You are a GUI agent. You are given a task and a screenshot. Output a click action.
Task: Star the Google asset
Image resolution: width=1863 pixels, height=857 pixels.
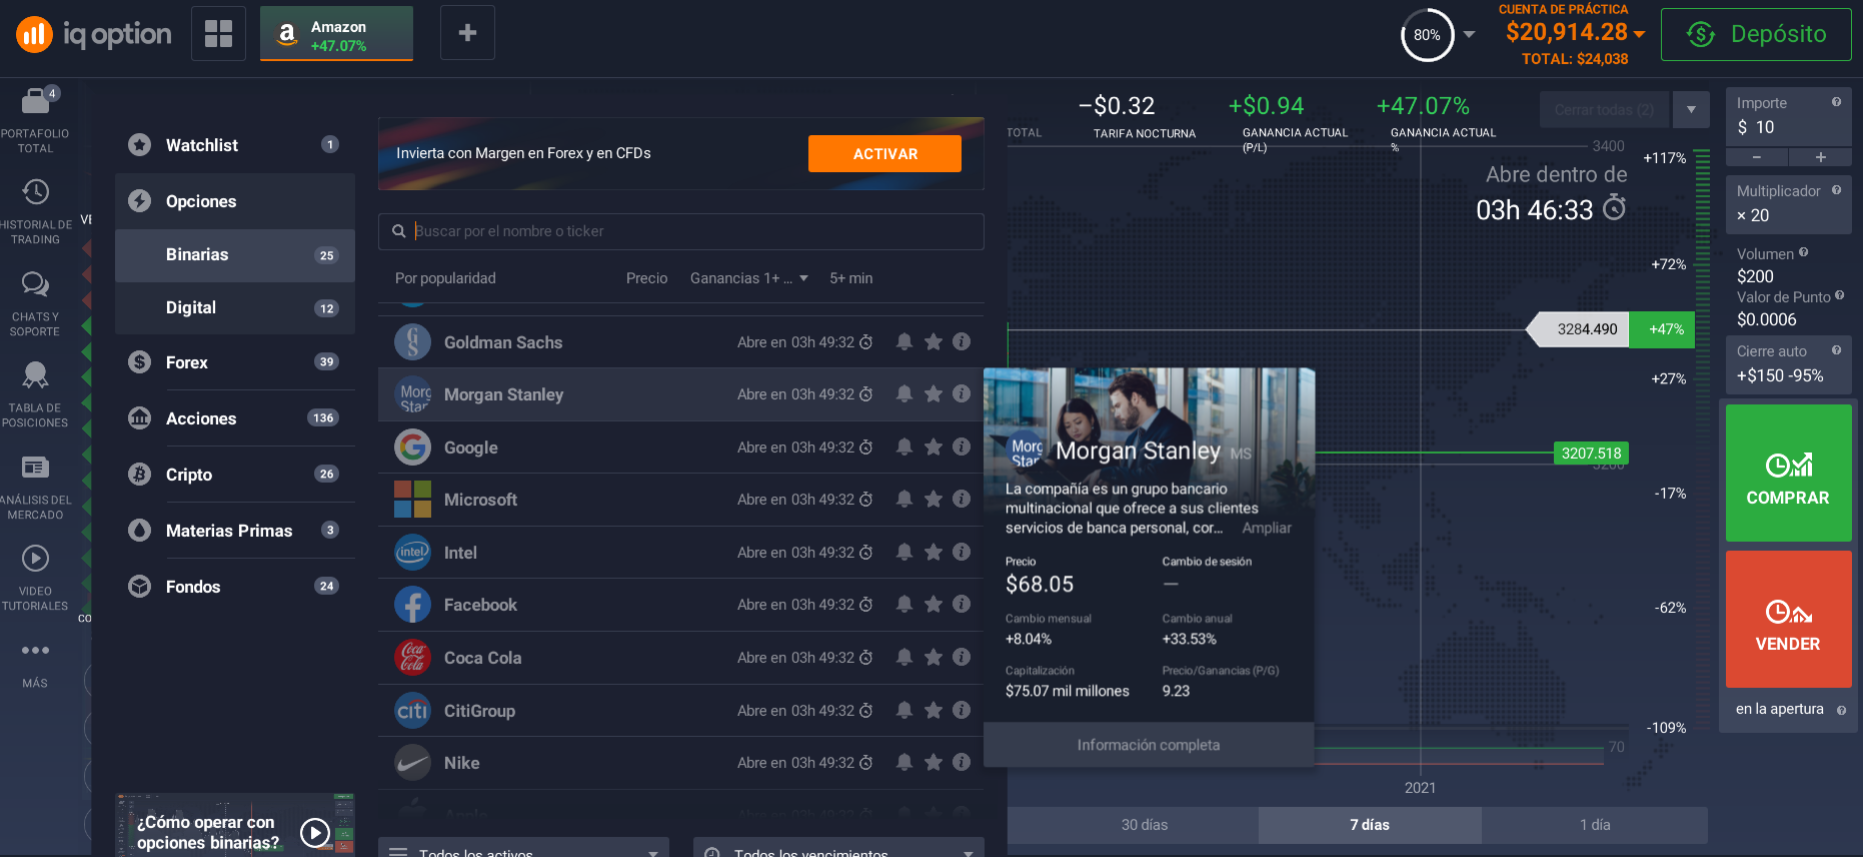tap(933, 447)
